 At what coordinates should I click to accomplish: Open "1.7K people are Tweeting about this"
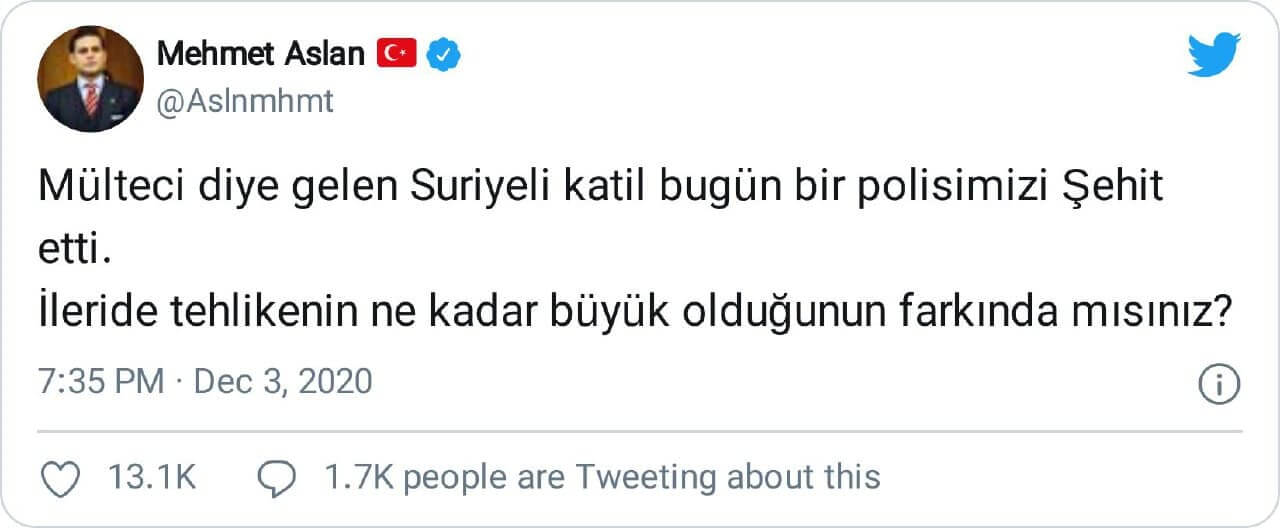(x=602, y=478)
